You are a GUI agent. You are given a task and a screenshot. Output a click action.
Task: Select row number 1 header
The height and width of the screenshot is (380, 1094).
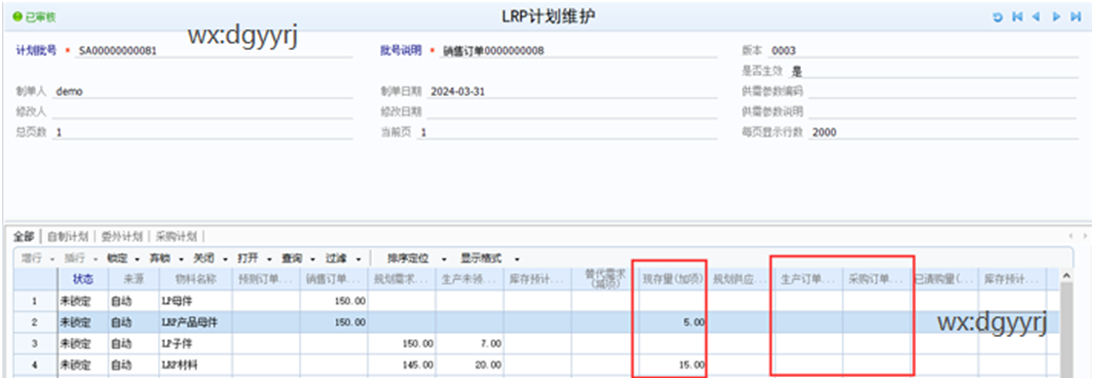click(36, 301)
